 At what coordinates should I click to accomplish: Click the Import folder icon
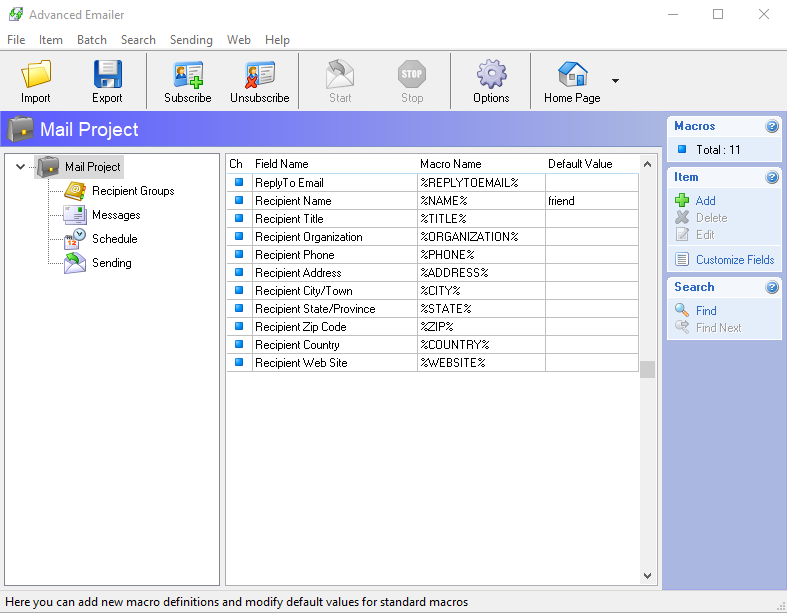[36, 75]
